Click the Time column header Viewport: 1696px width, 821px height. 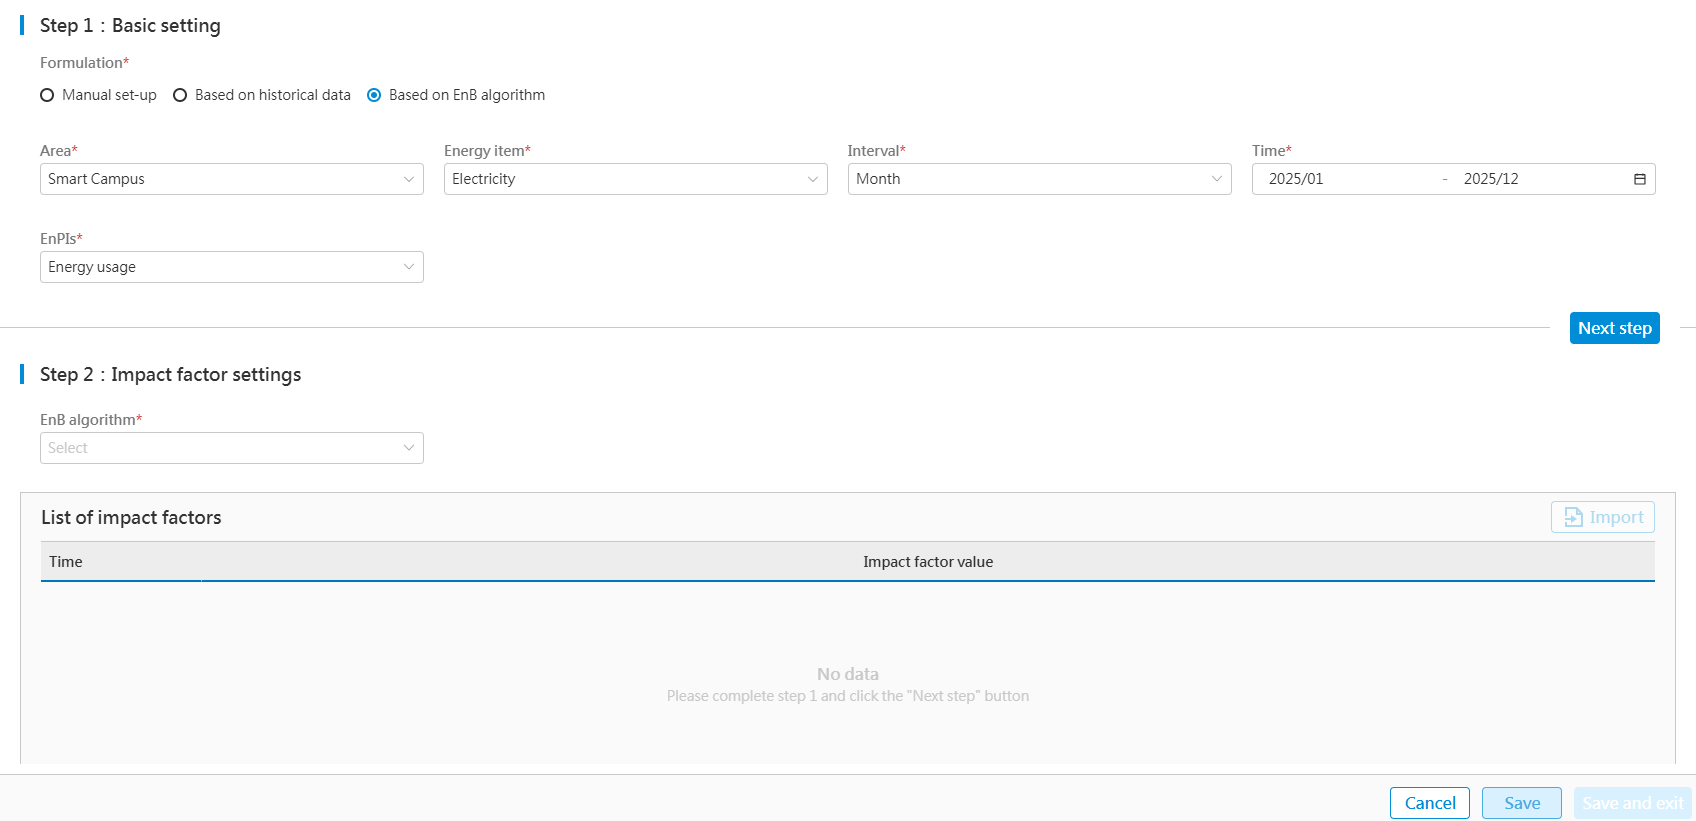tap(66, 562)
